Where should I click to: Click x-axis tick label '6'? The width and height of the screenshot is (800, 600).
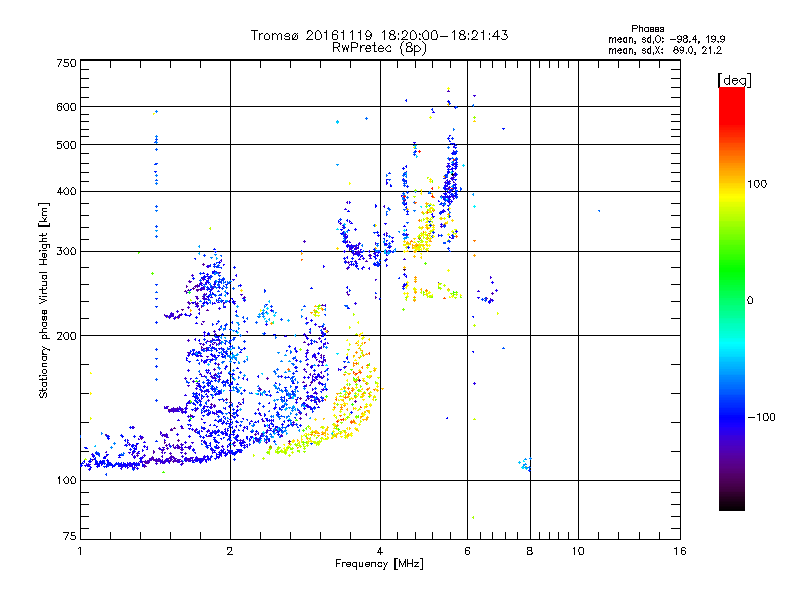pyautogui.click(x=467, y=551)
